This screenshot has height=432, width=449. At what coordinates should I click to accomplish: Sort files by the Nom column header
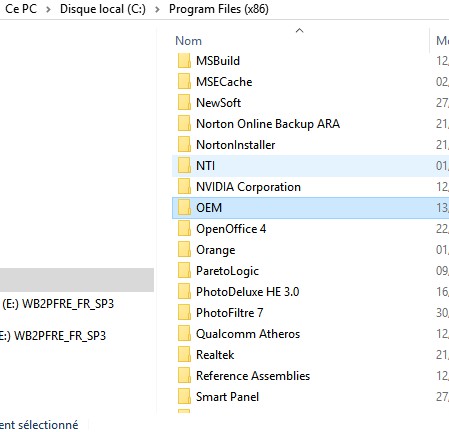[x=188, y=41]
